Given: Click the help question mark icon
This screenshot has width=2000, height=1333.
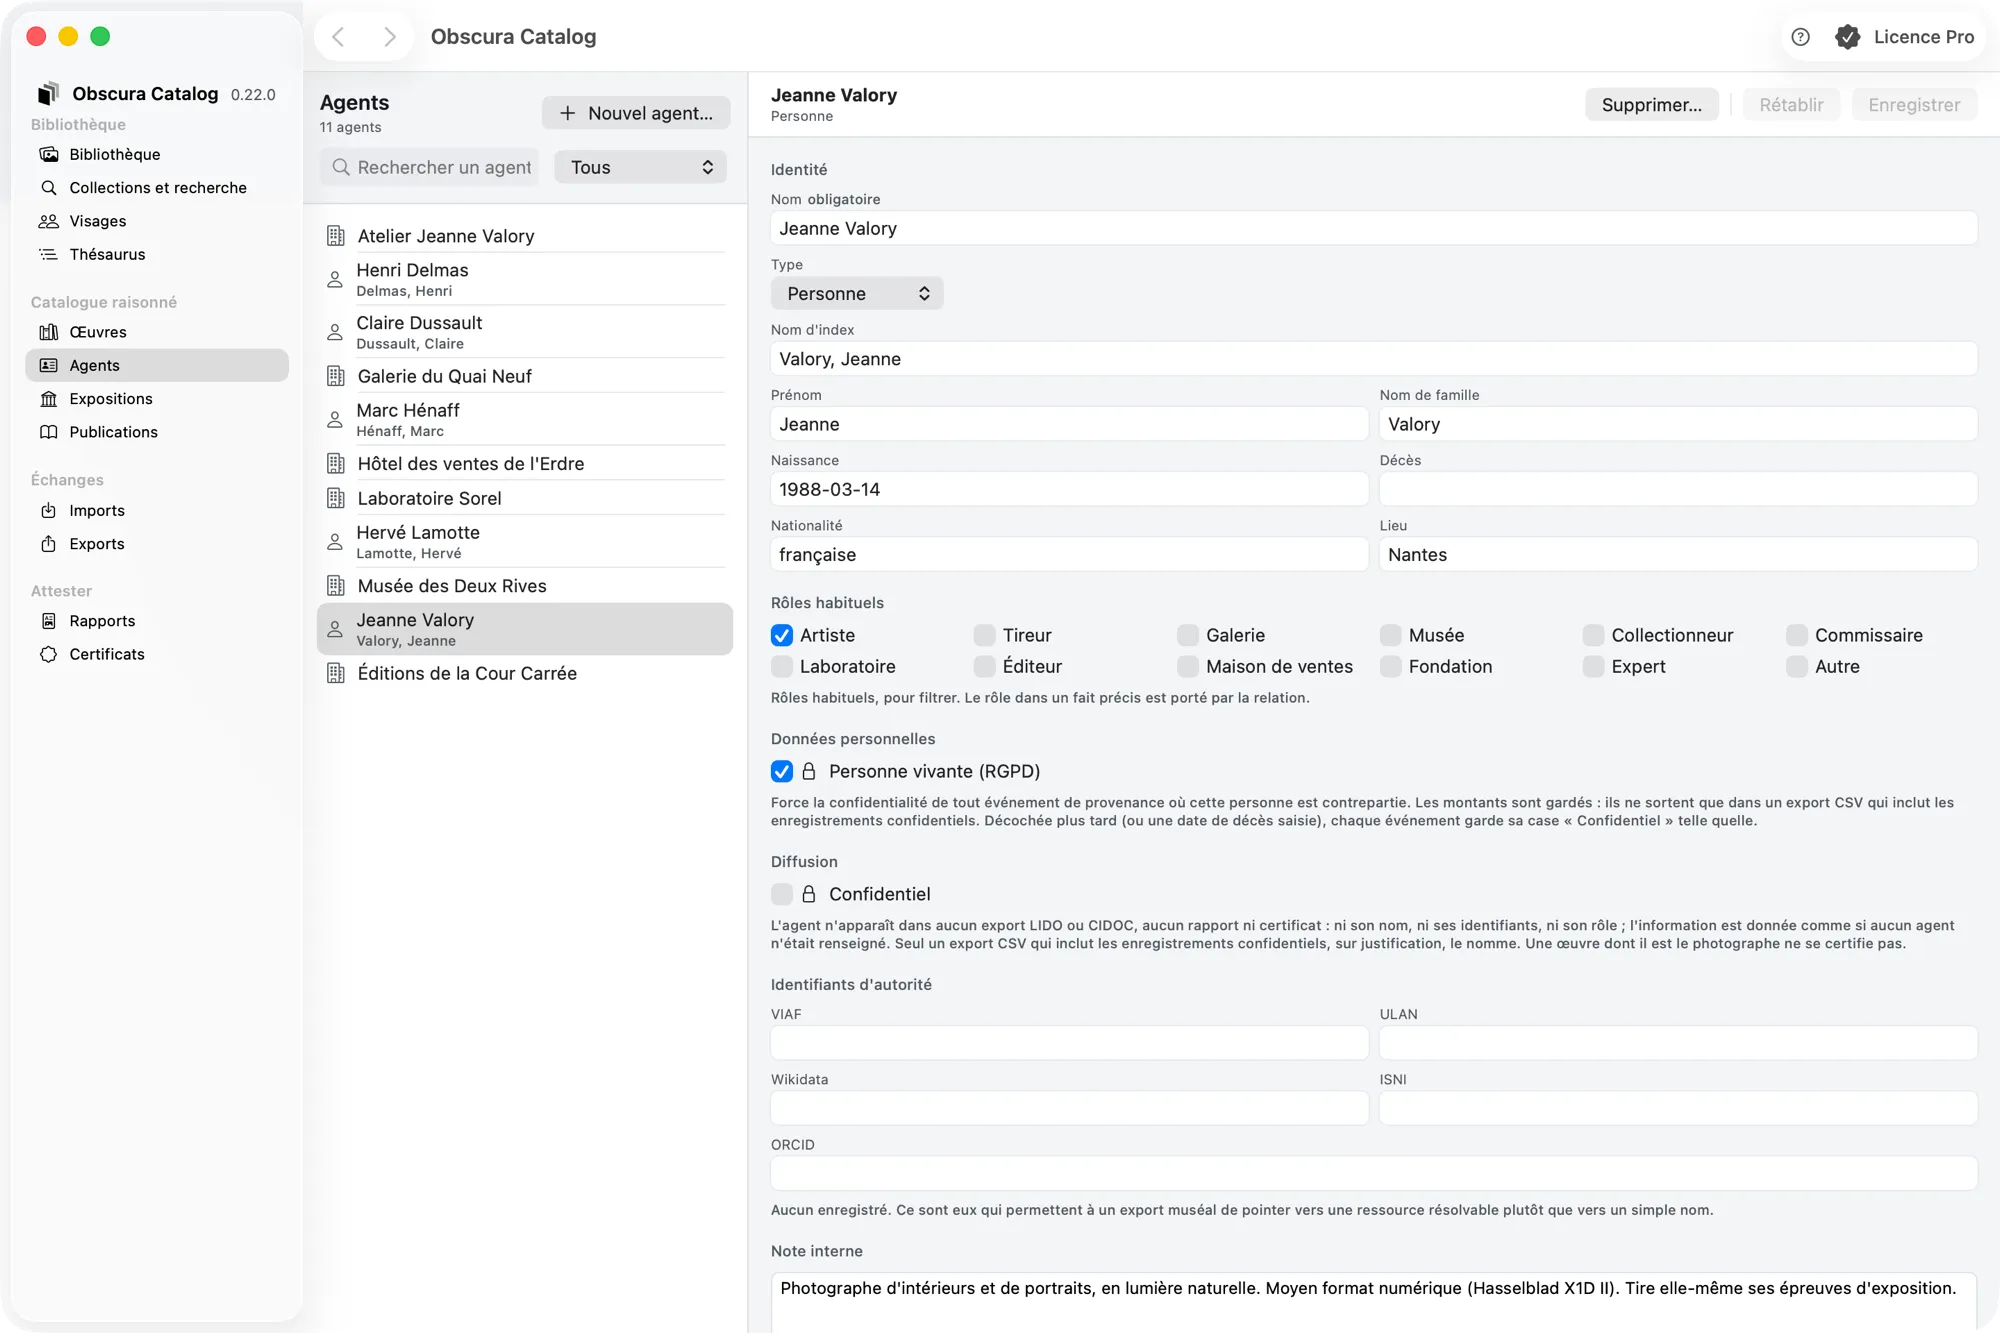Looking at the screenshot, I should click(1800, 37).
